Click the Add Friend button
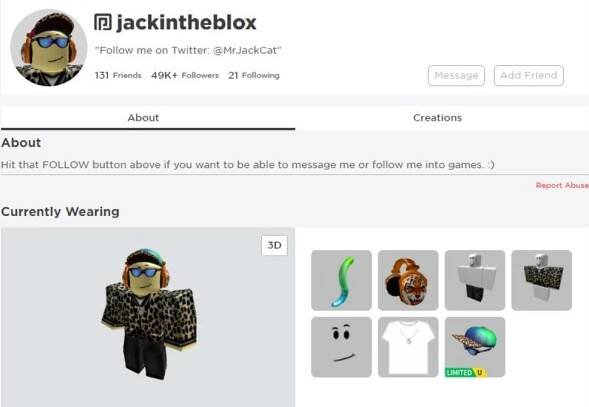589x407 pixels. coord(529,76)
